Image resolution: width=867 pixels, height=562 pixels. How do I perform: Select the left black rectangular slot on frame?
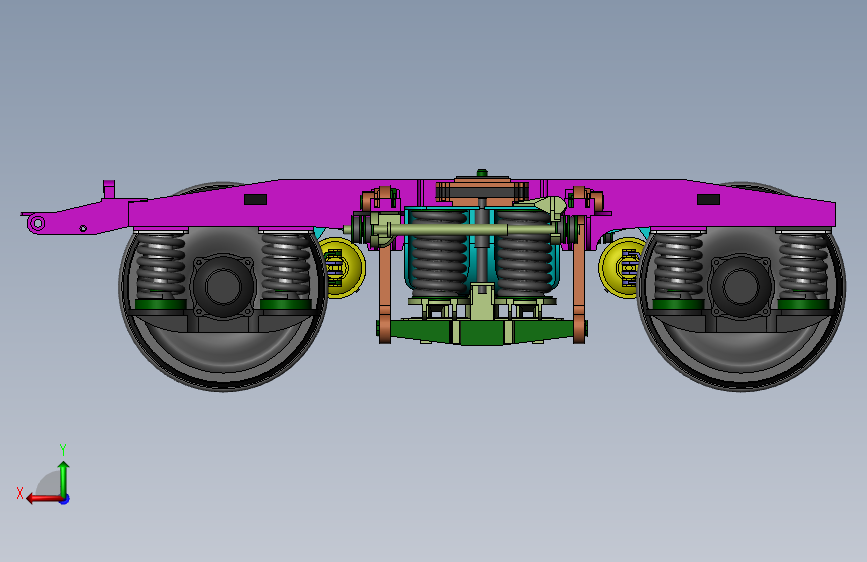(x=255, y=199)
